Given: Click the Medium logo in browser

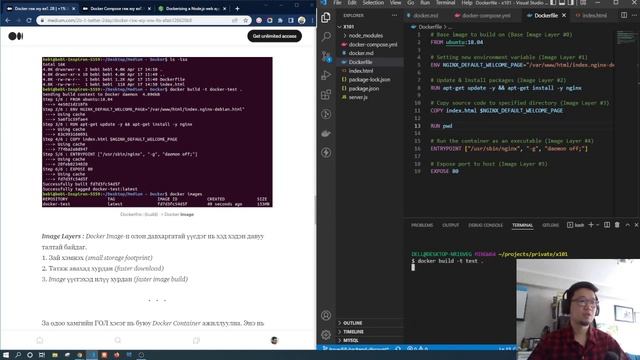Looking at the screenshot, I should pyautogui.click(x=16, y=36).
